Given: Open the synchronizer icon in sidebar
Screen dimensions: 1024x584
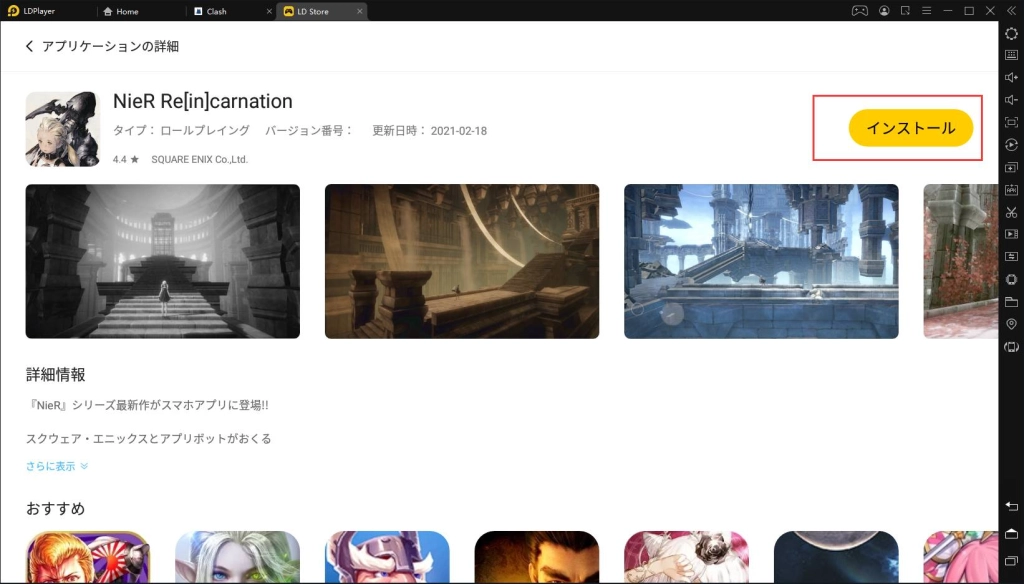Looking at the screenshot, I should tap(1012, 257).
